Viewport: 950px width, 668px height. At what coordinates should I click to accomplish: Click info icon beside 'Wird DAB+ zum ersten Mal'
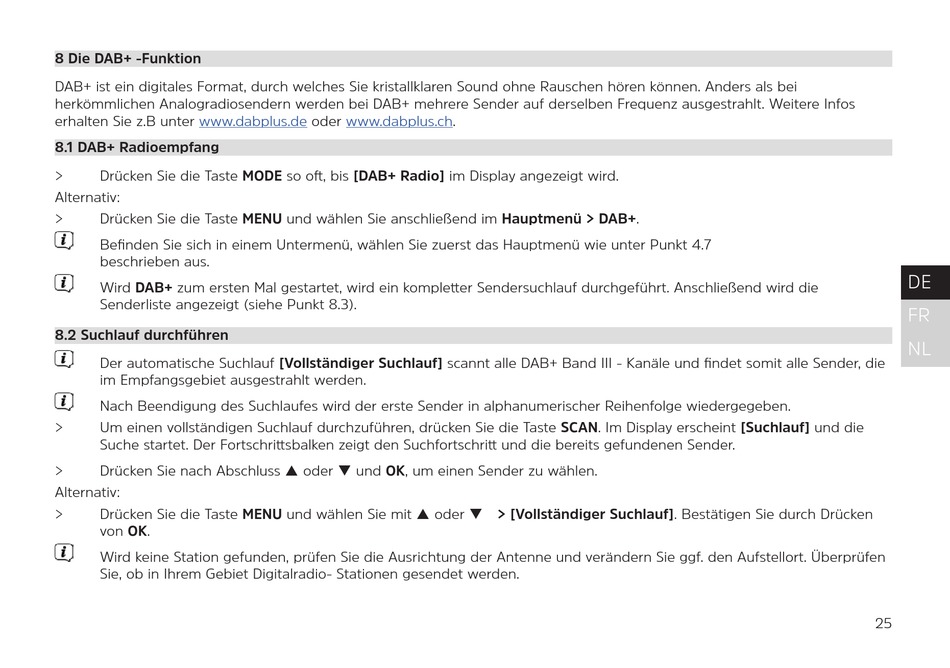click(64, 283)
